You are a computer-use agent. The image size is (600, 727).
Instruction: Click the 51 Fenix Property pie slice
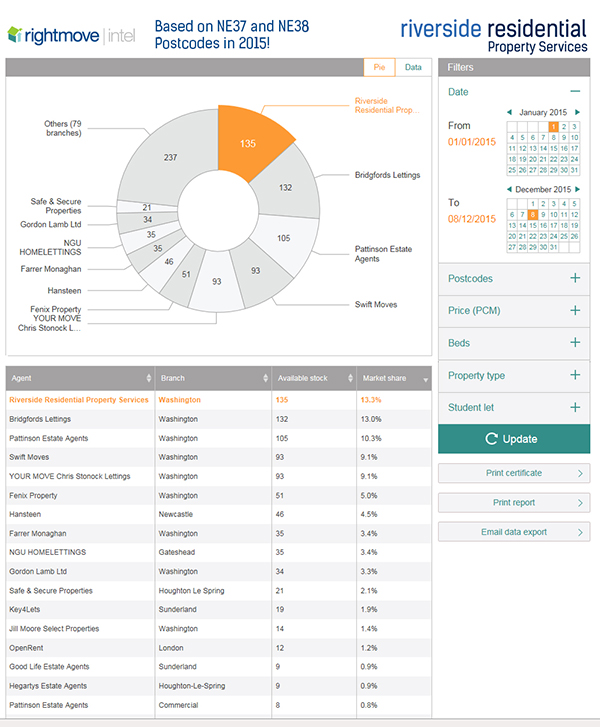coord(185,275)
